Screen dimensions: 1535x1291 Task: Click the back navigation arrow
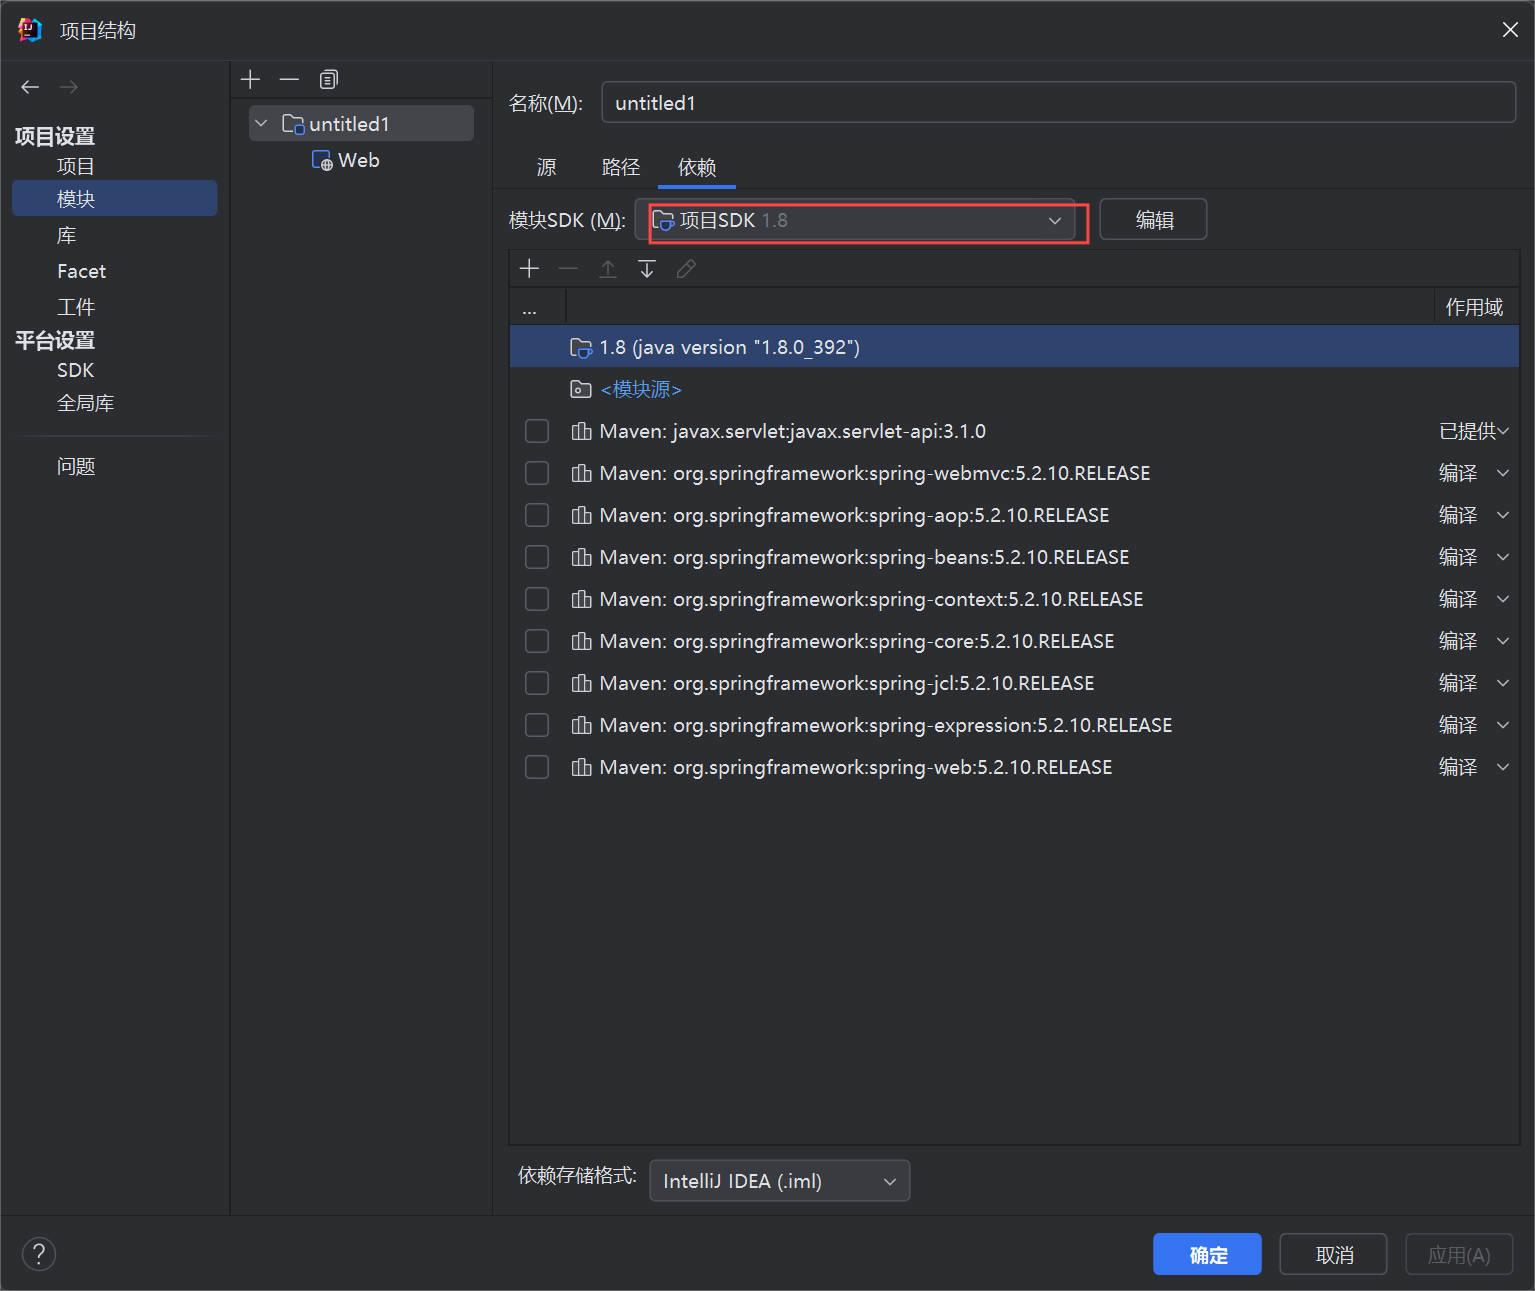[x=30, y=87]
